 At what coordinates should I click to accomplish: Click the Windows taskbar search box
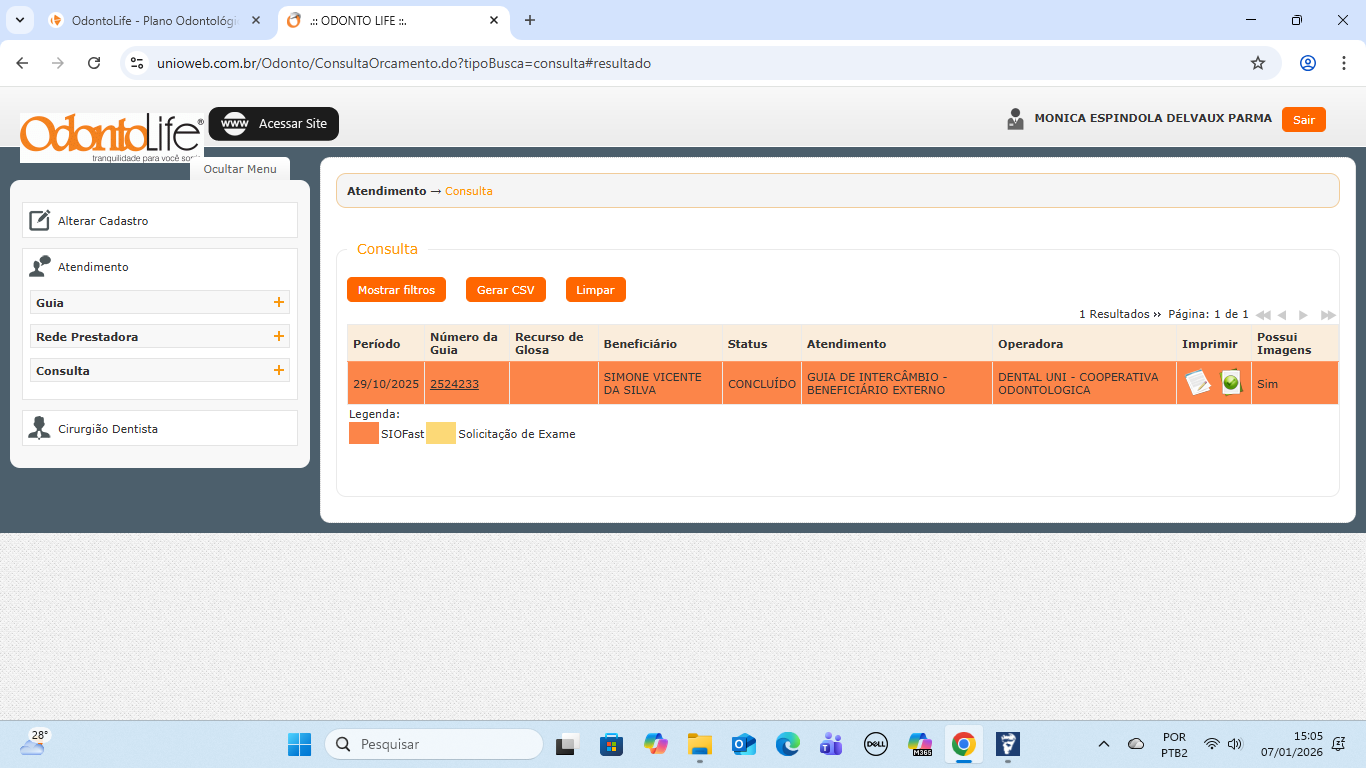(x=435, y=744)
